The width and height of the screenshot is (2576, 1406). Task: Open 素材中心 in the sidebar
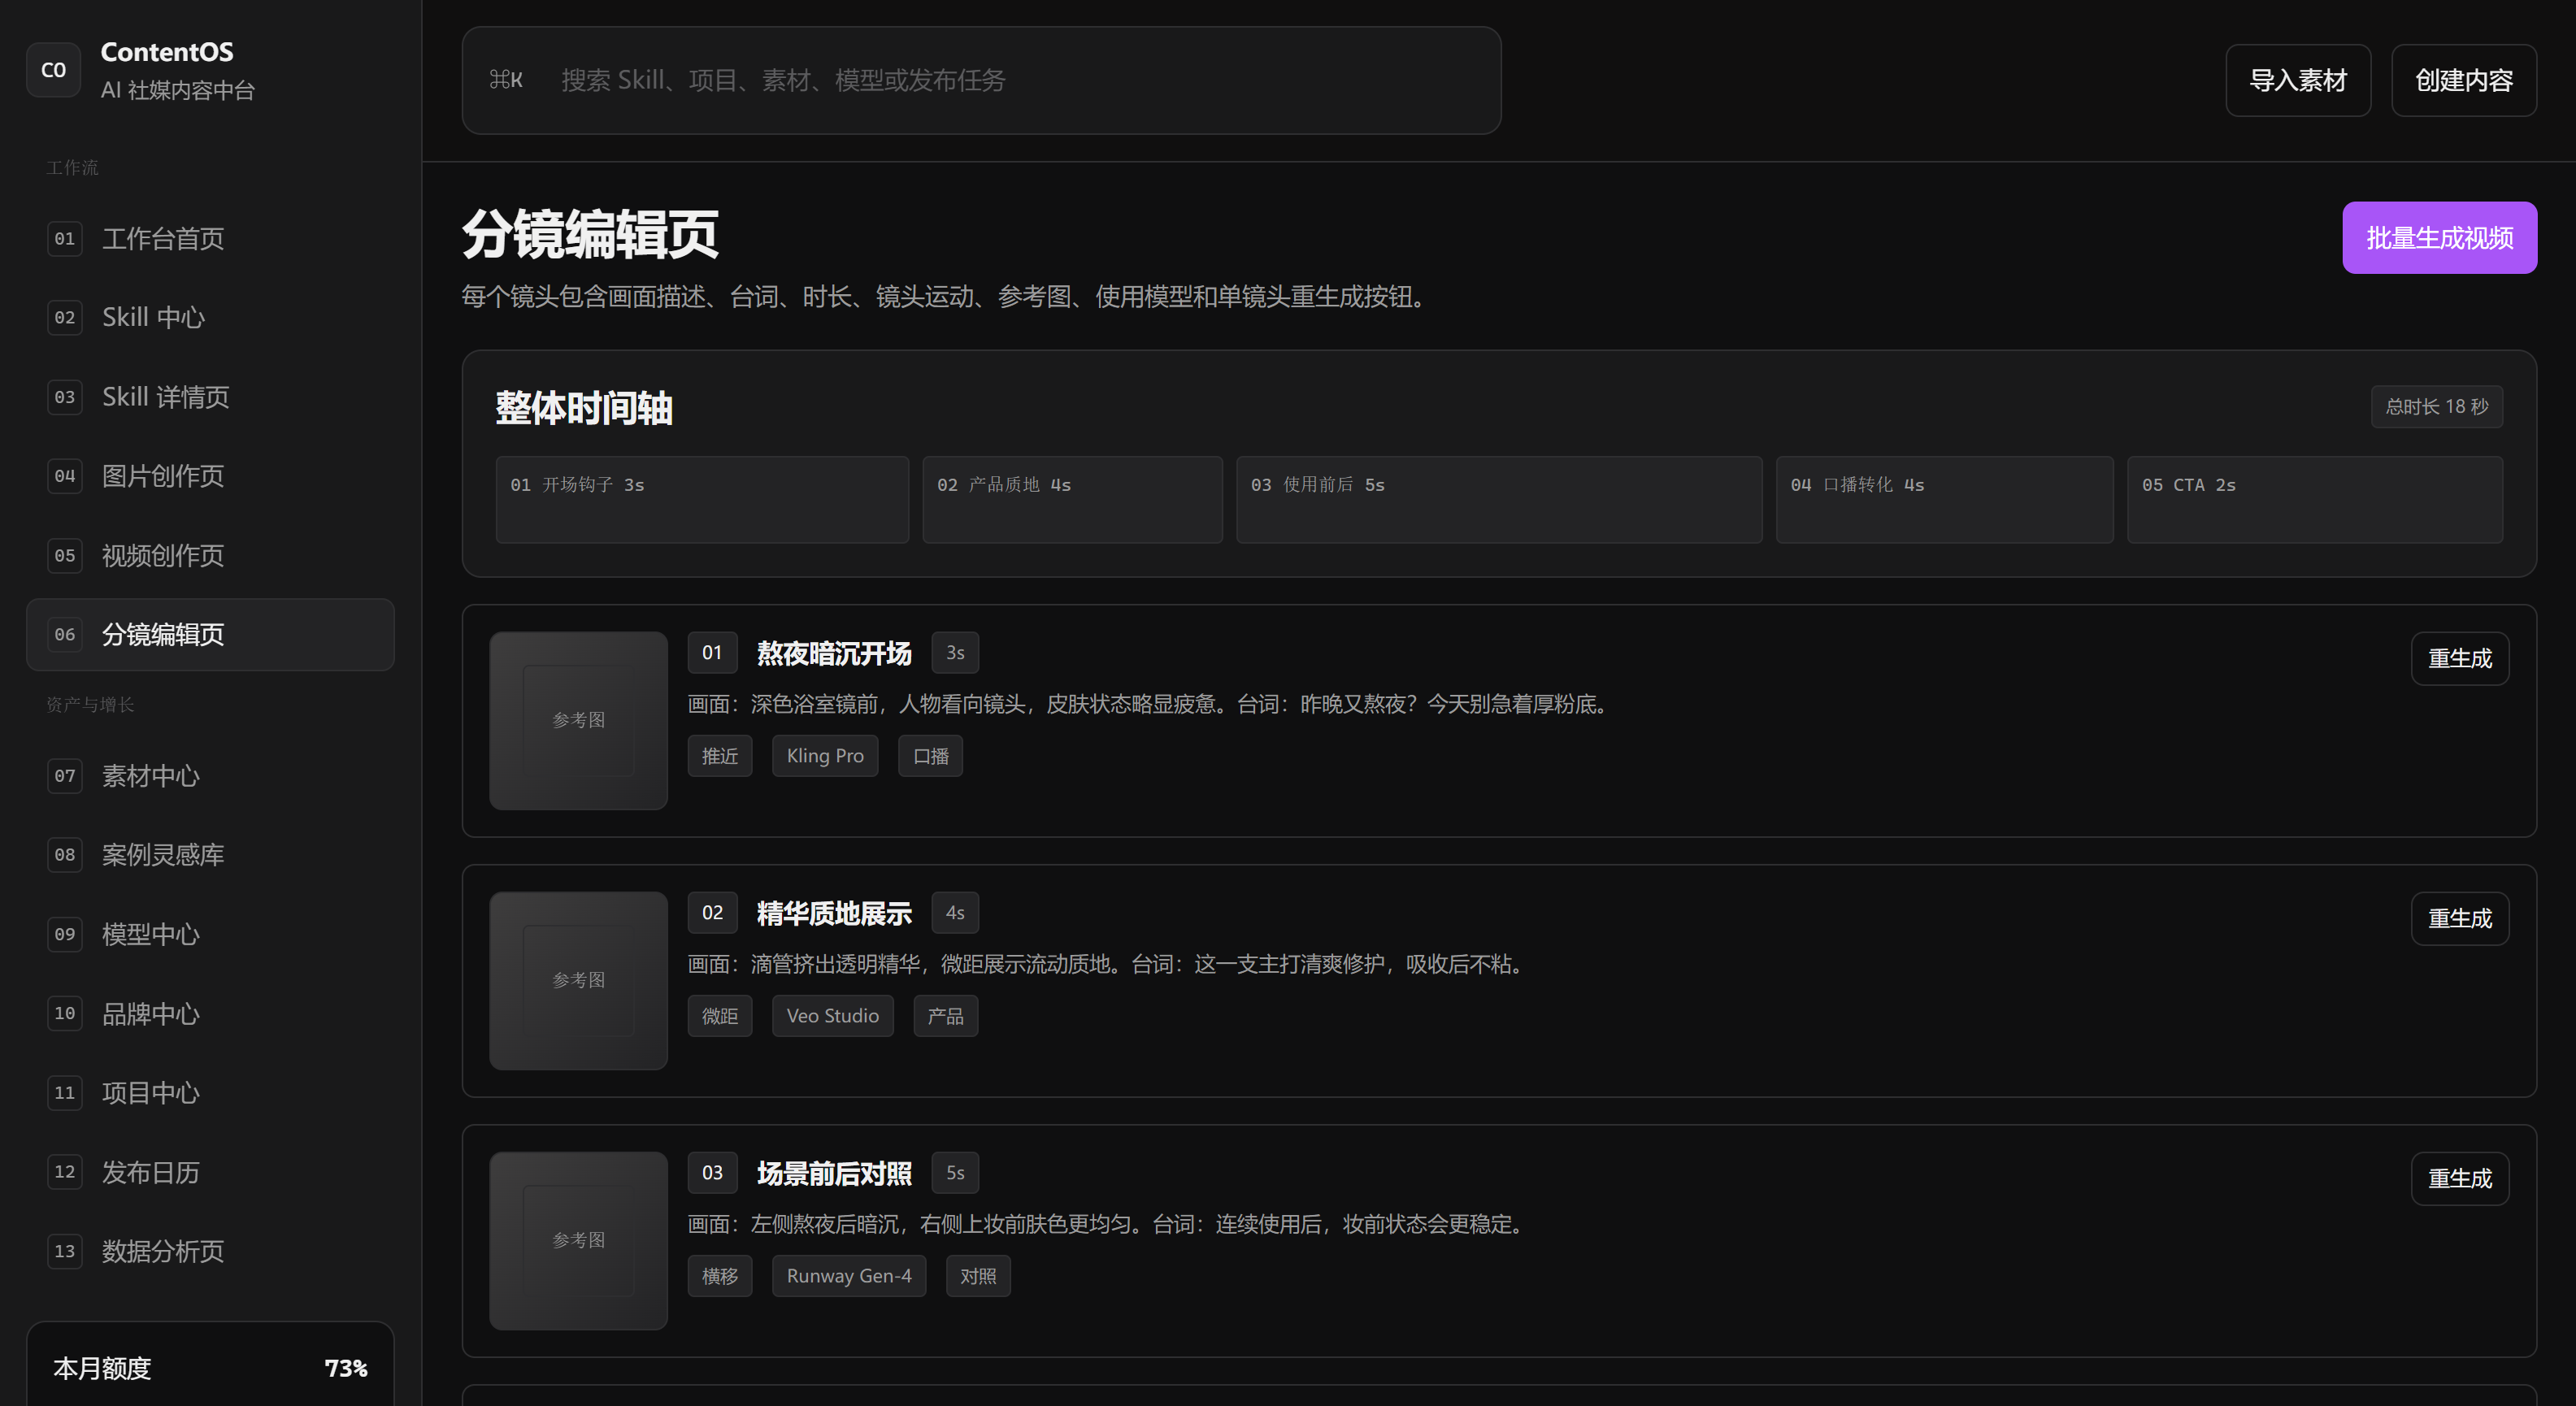coord(210,776)
